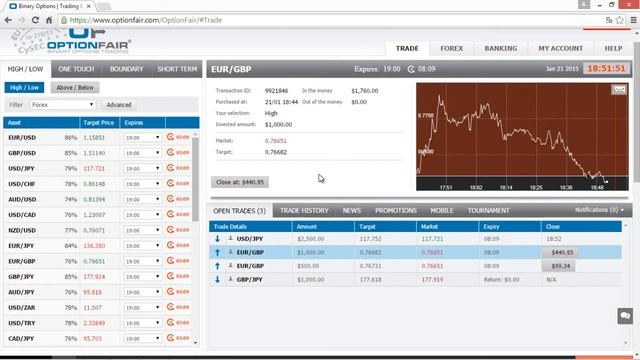Open the TOURNAMENT tab
The width and height of the screenshot is (640, 360).
pos(489,211)
